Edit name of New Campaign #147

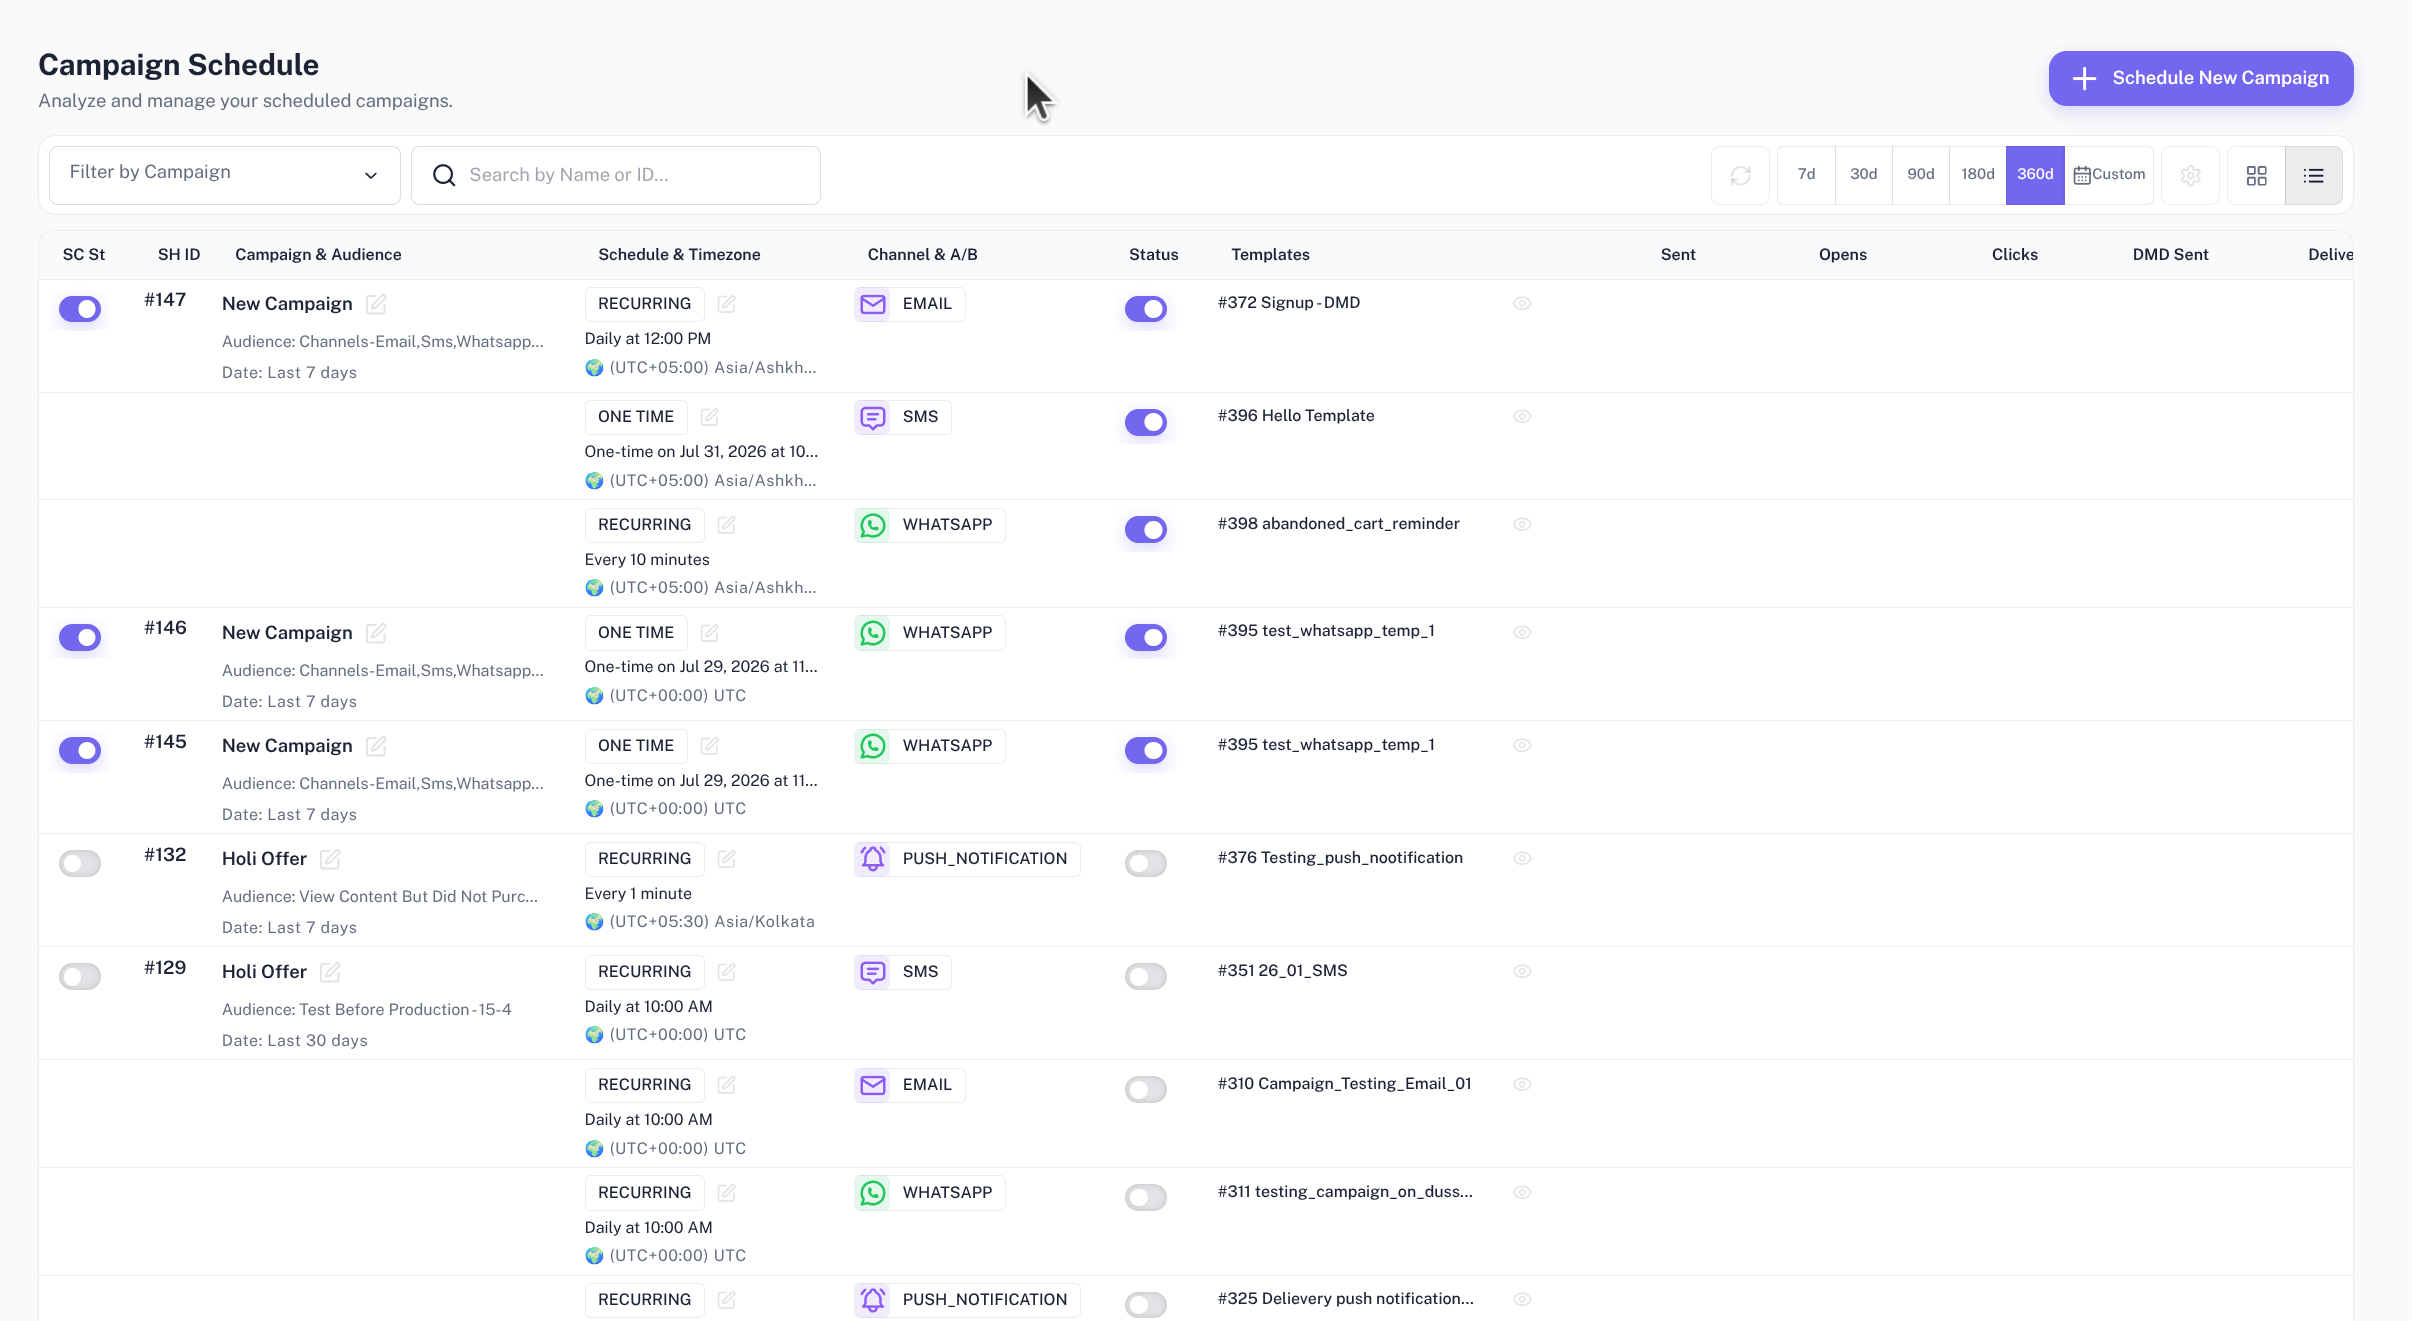tap(376, 304)
